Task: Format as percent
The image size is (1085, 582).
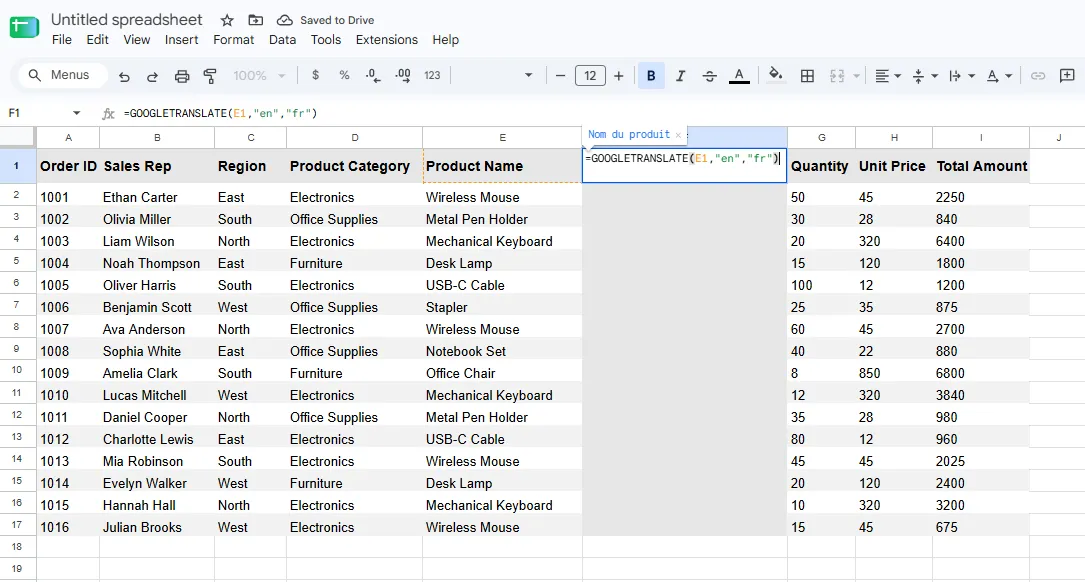Action: 344,75
